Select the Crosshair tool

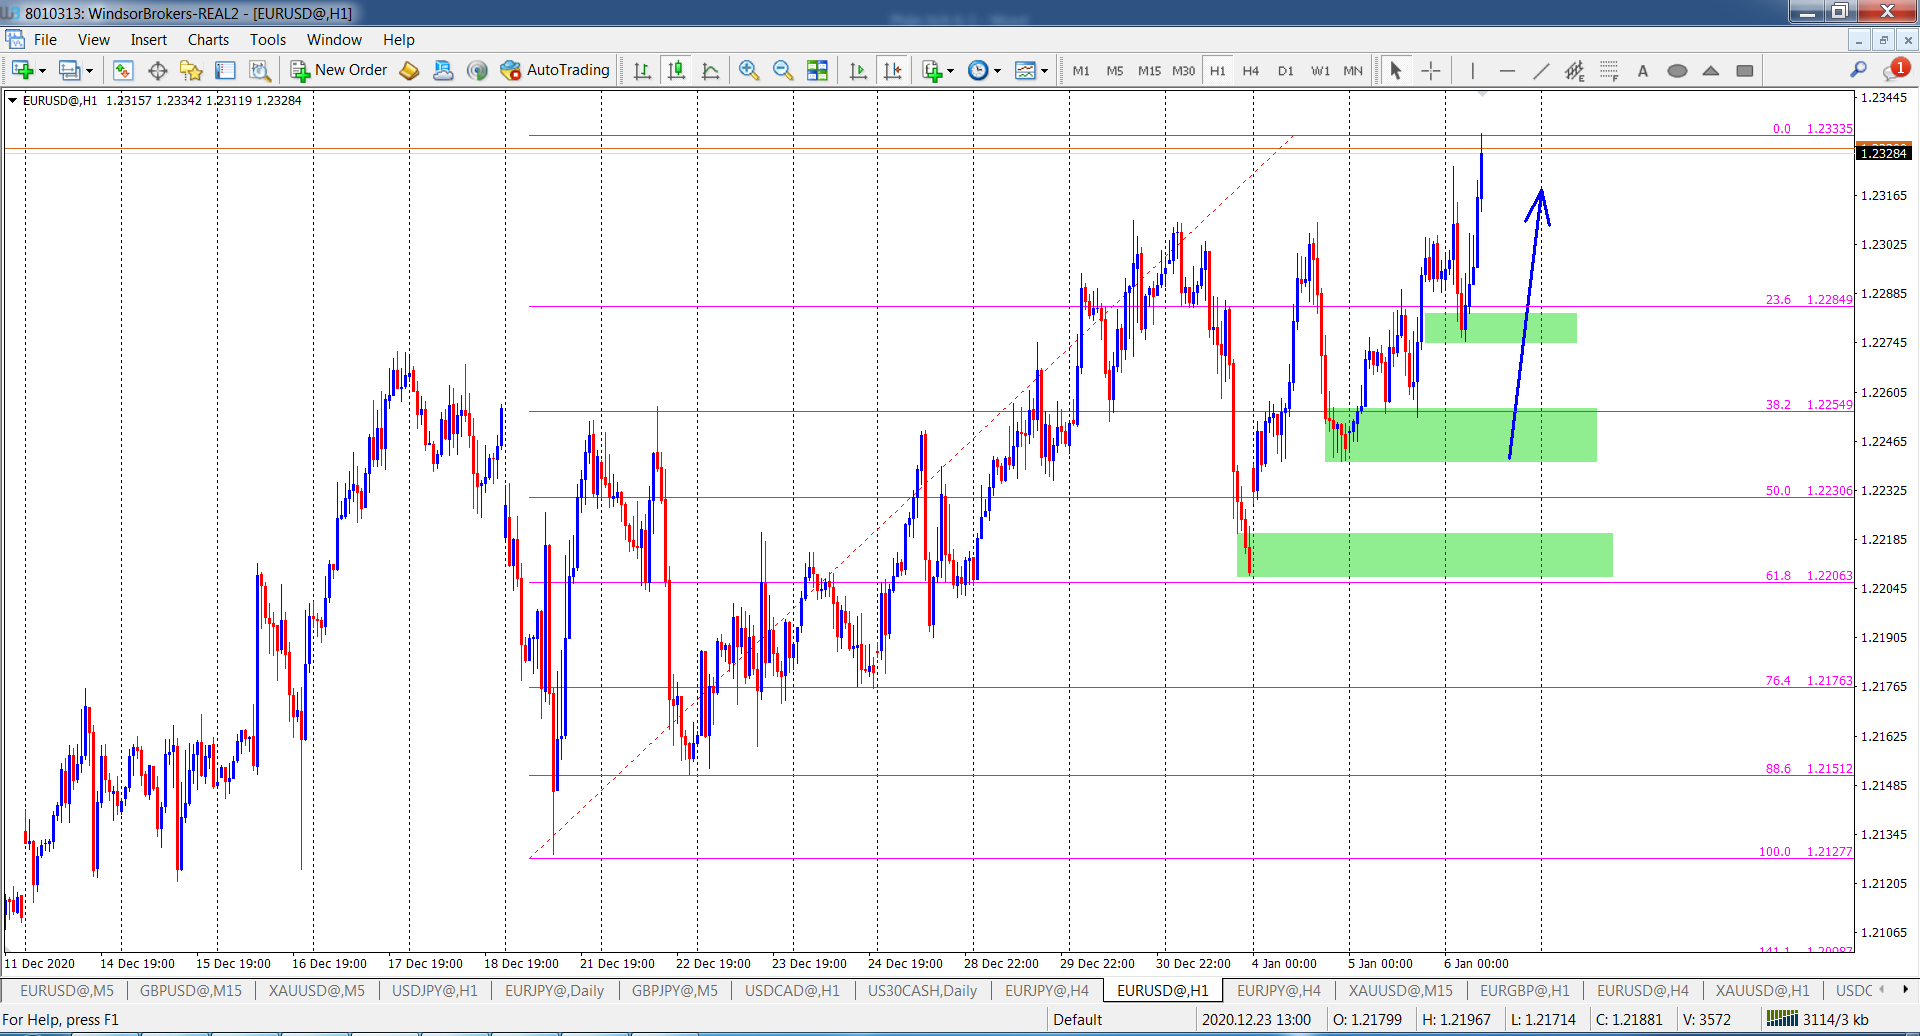click(x=1431, y=70)
